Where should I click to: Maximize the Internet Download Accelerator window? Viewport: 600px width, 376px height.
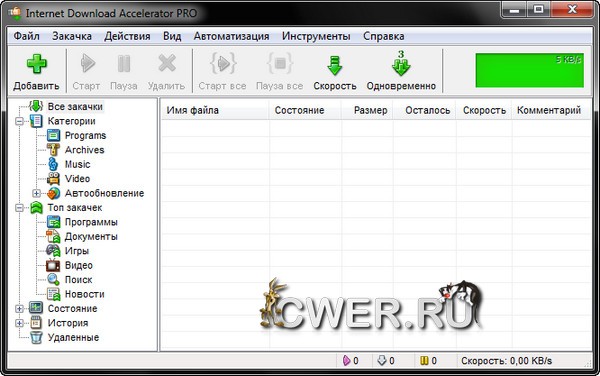pyautogui.click(x=538, y=9)
